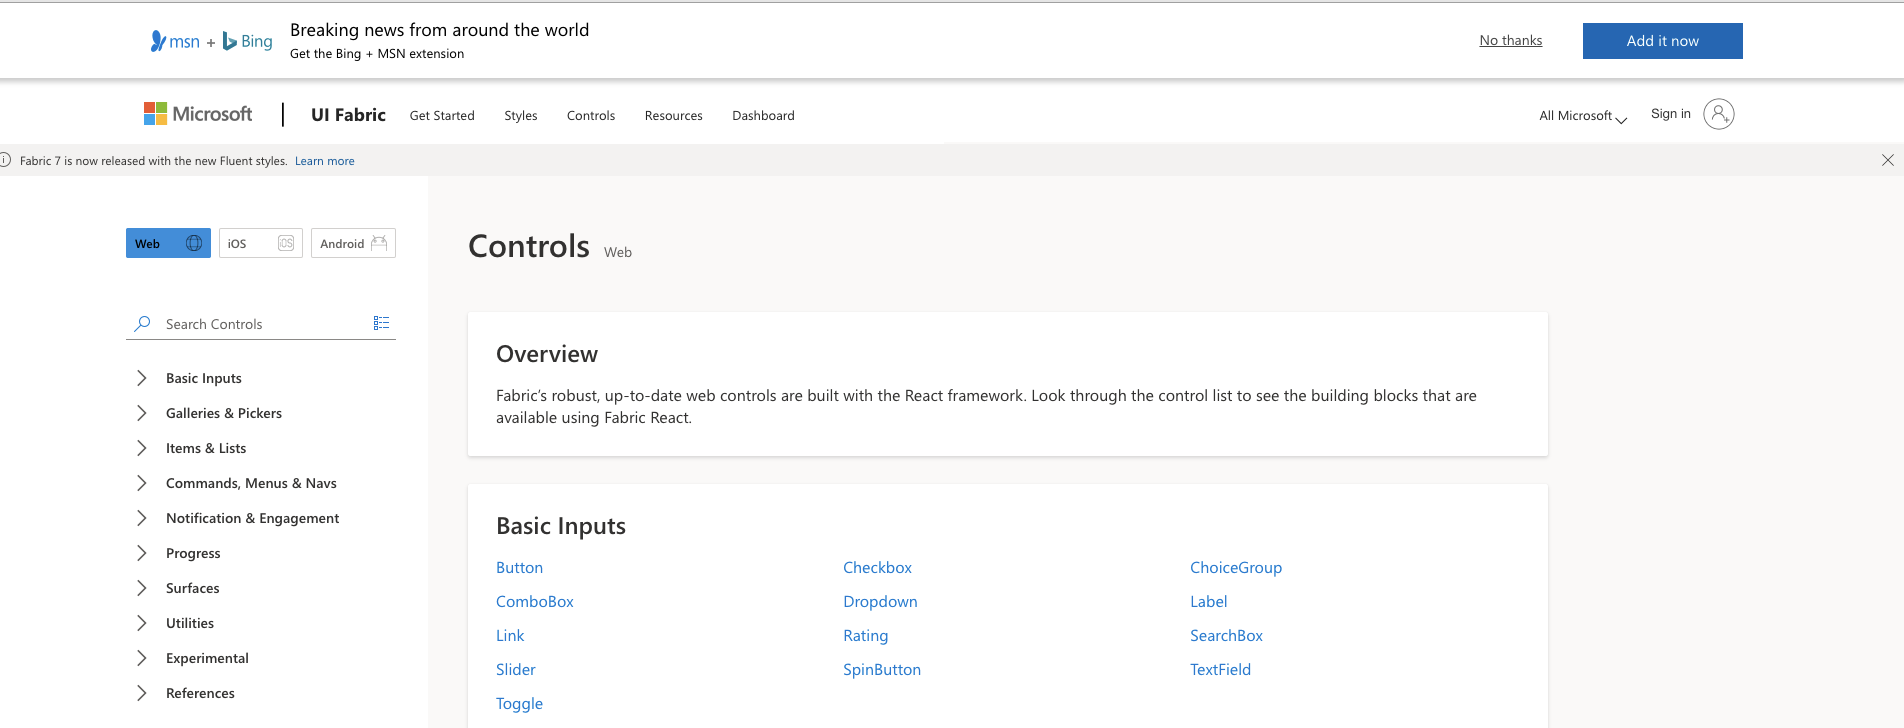Open the Slider control link

(x=516, y=670)
